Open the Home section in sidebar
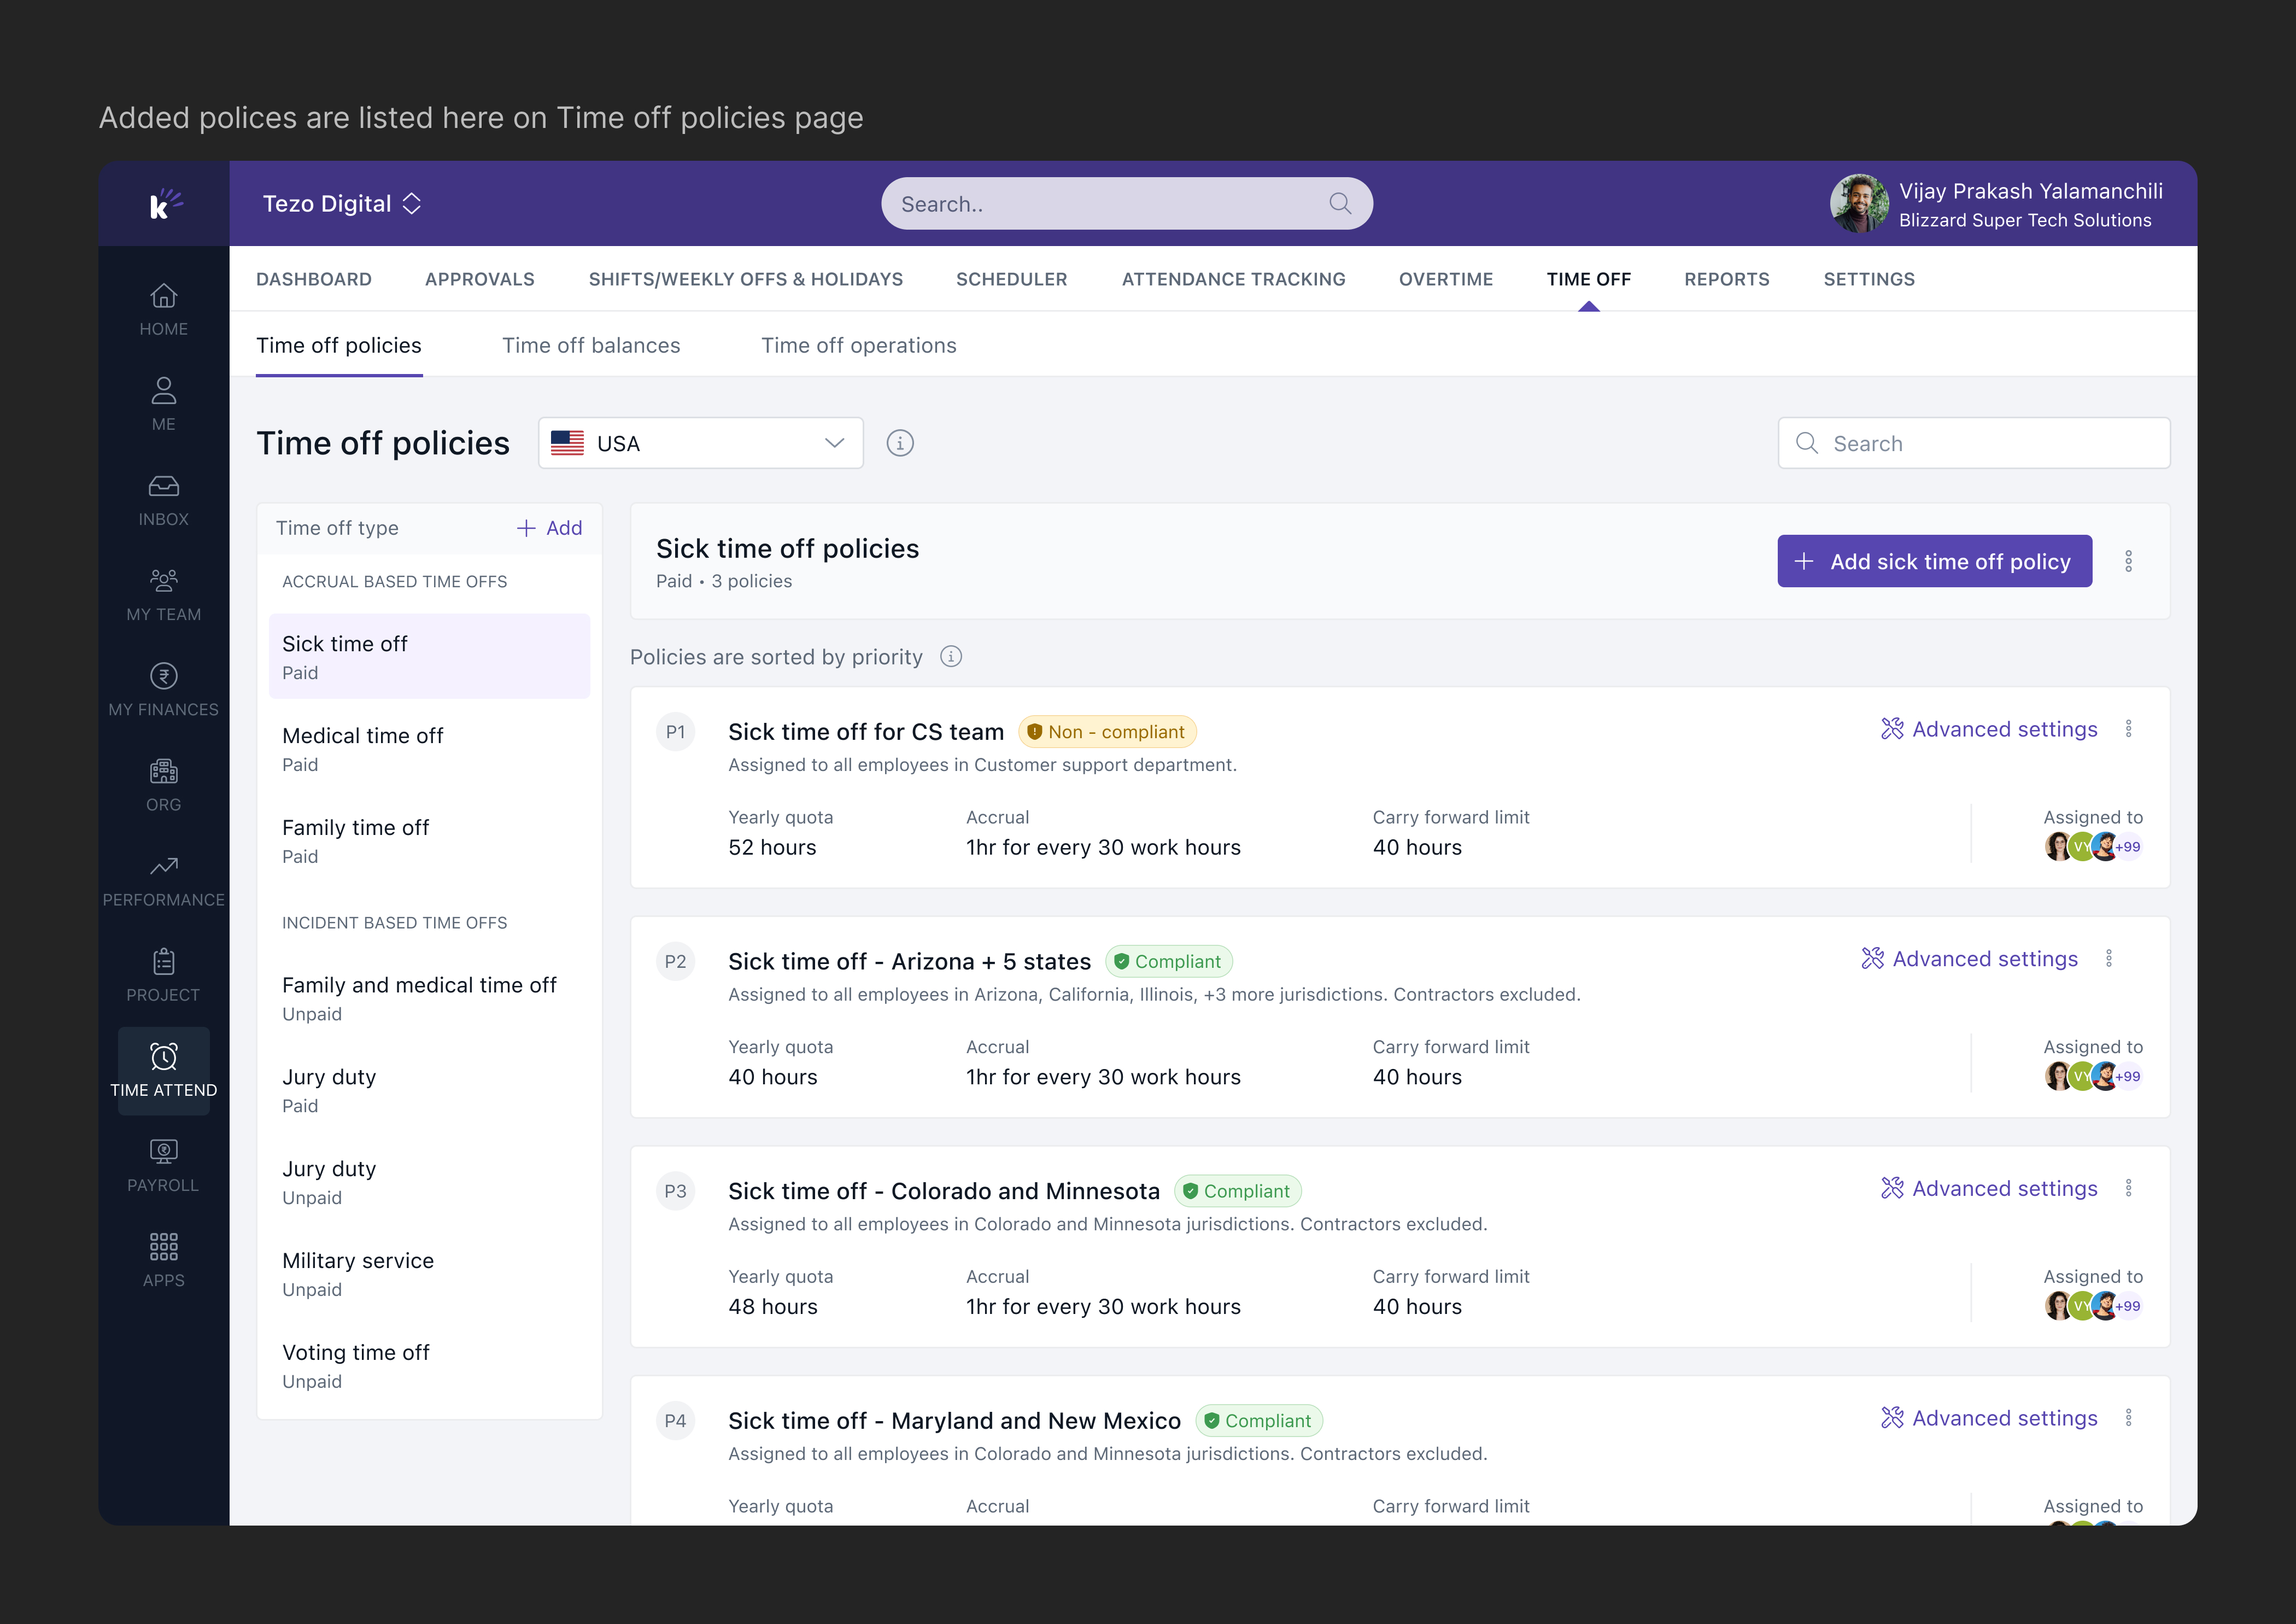The image size is (2296, 1624). [x=163, y=309]
